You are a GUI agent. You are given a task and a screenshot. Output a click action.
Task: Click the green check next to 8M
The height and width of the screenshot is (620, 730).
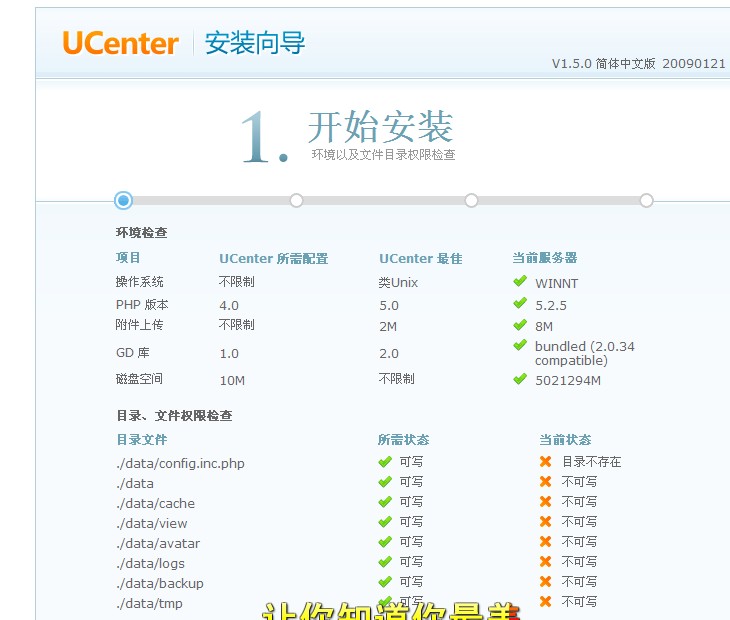[x=520, y=324]
